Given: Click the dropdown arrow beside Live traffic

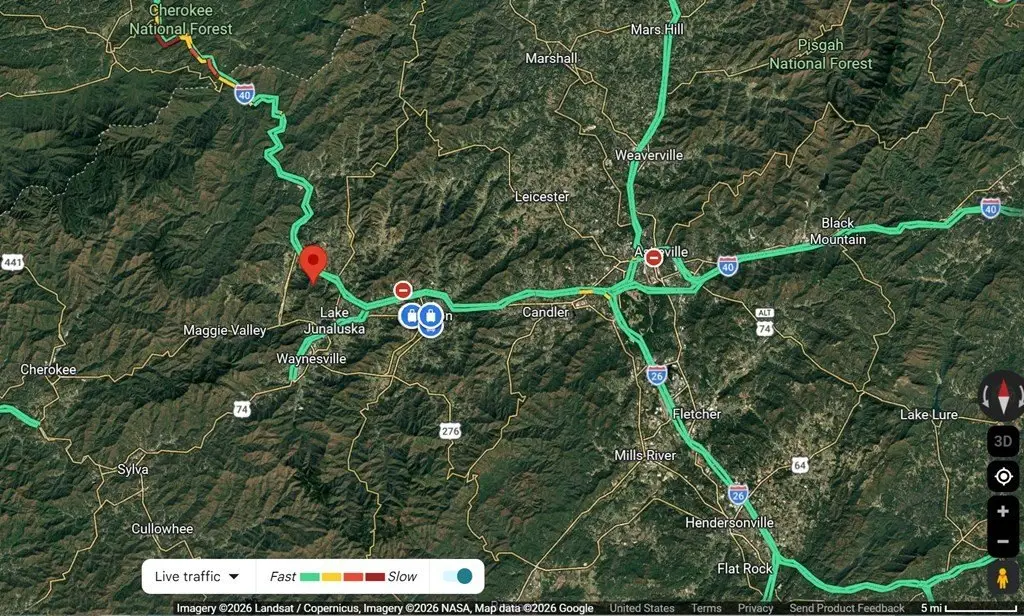Looking at the screenshot, I should pyautogui.click(x=234, y=576).
